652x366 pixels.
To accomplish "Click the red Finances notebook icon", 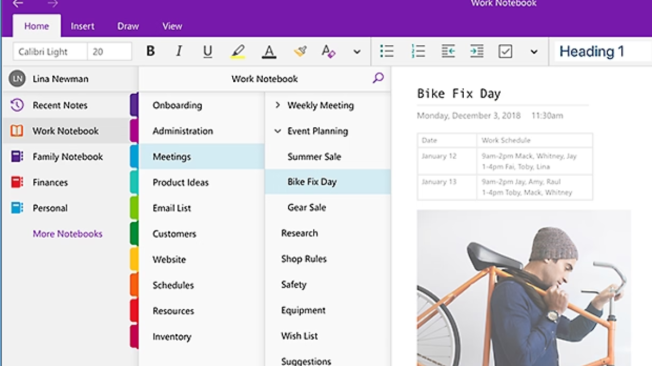I will (x=17, y=182).
